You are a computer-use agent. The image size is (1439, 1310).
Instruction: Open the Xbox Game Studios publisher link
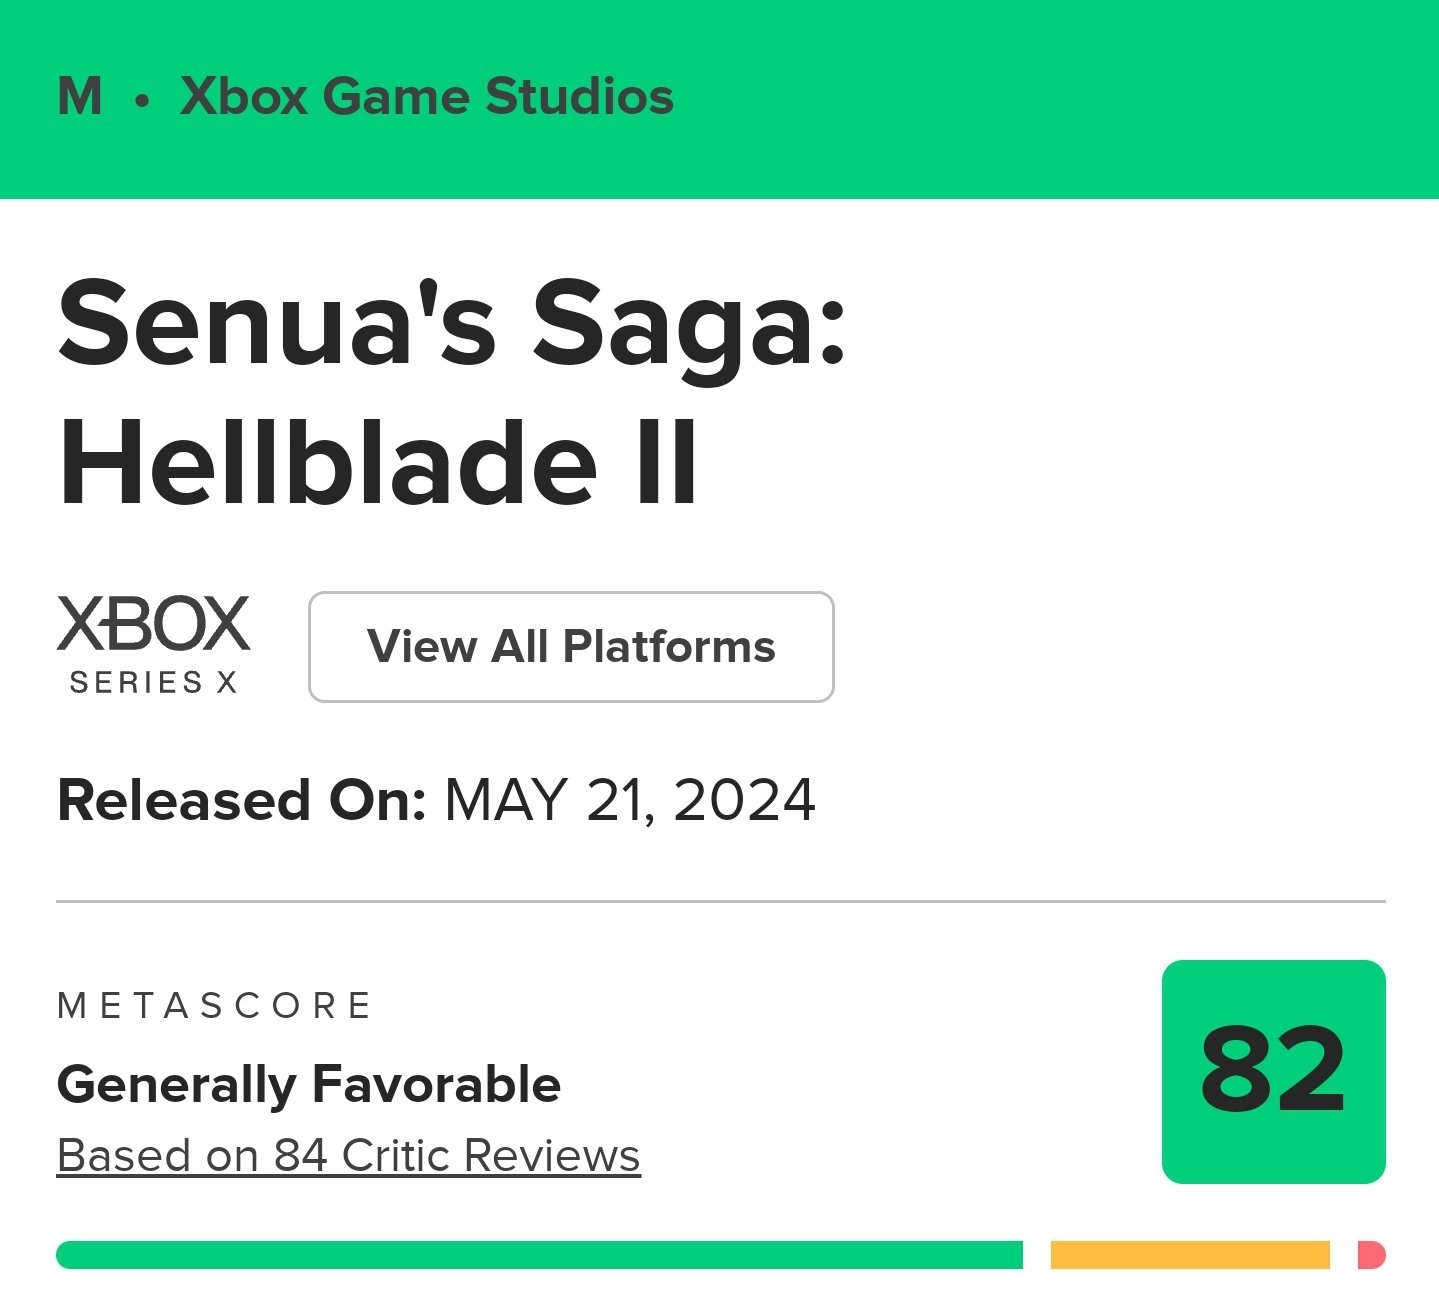pos(427,97)
